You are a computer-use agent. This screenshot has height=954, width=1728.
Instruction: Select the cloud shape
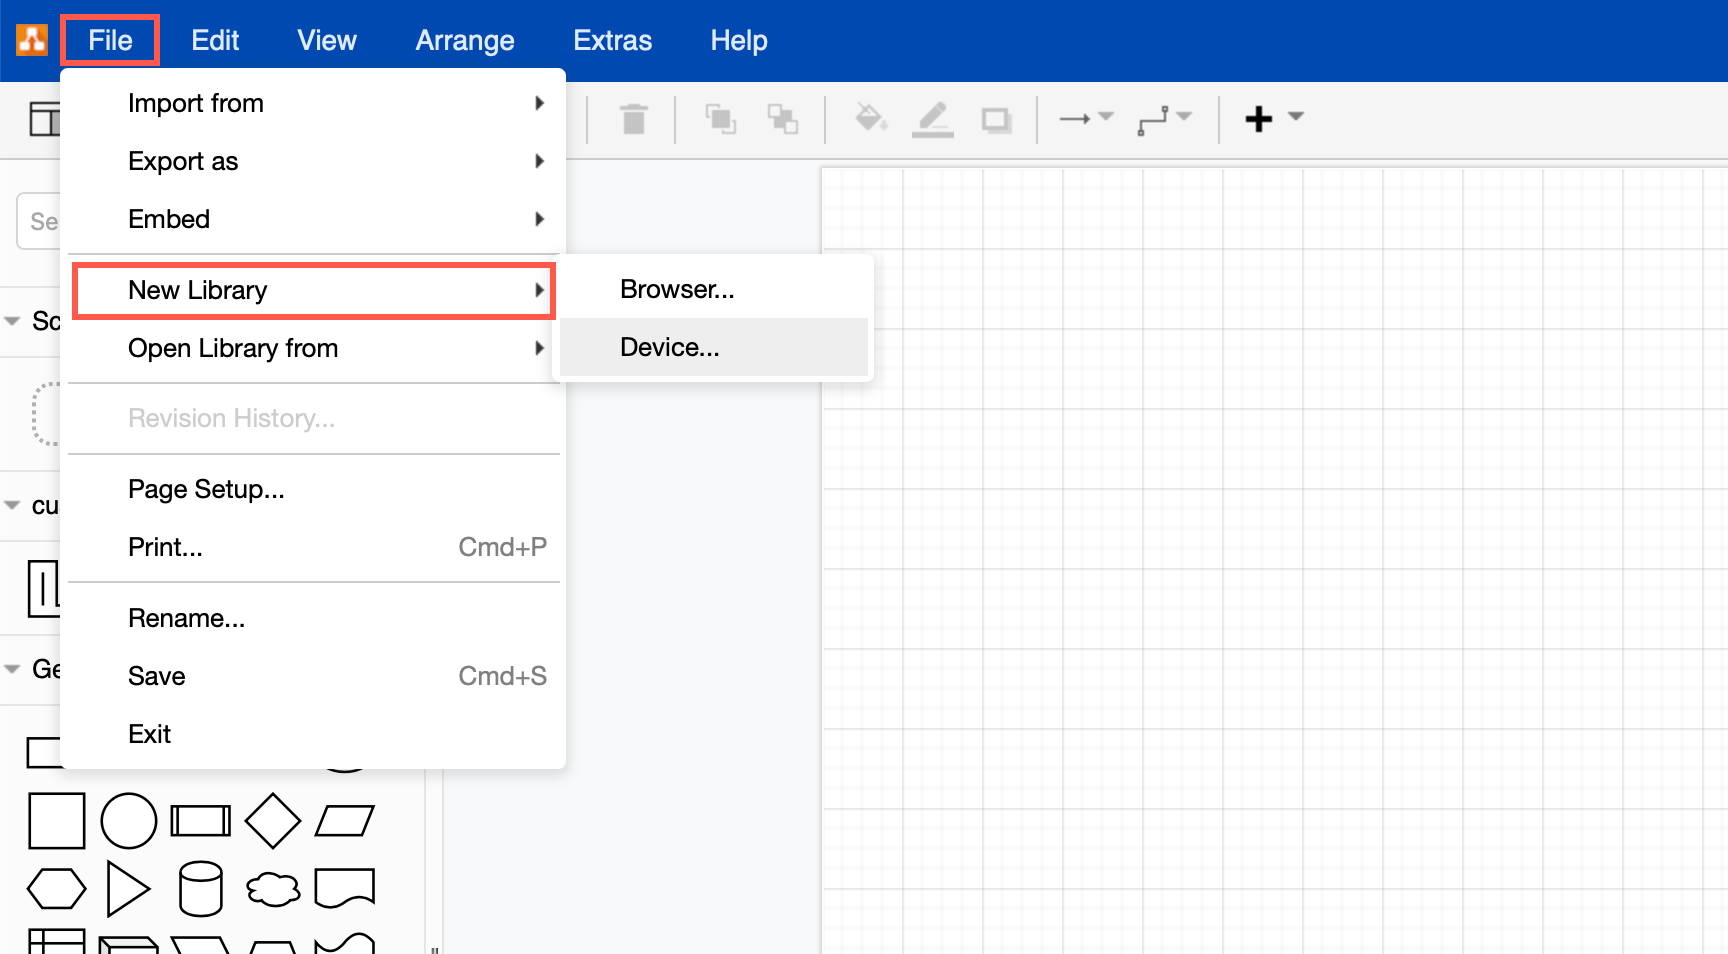coord(272,887)
